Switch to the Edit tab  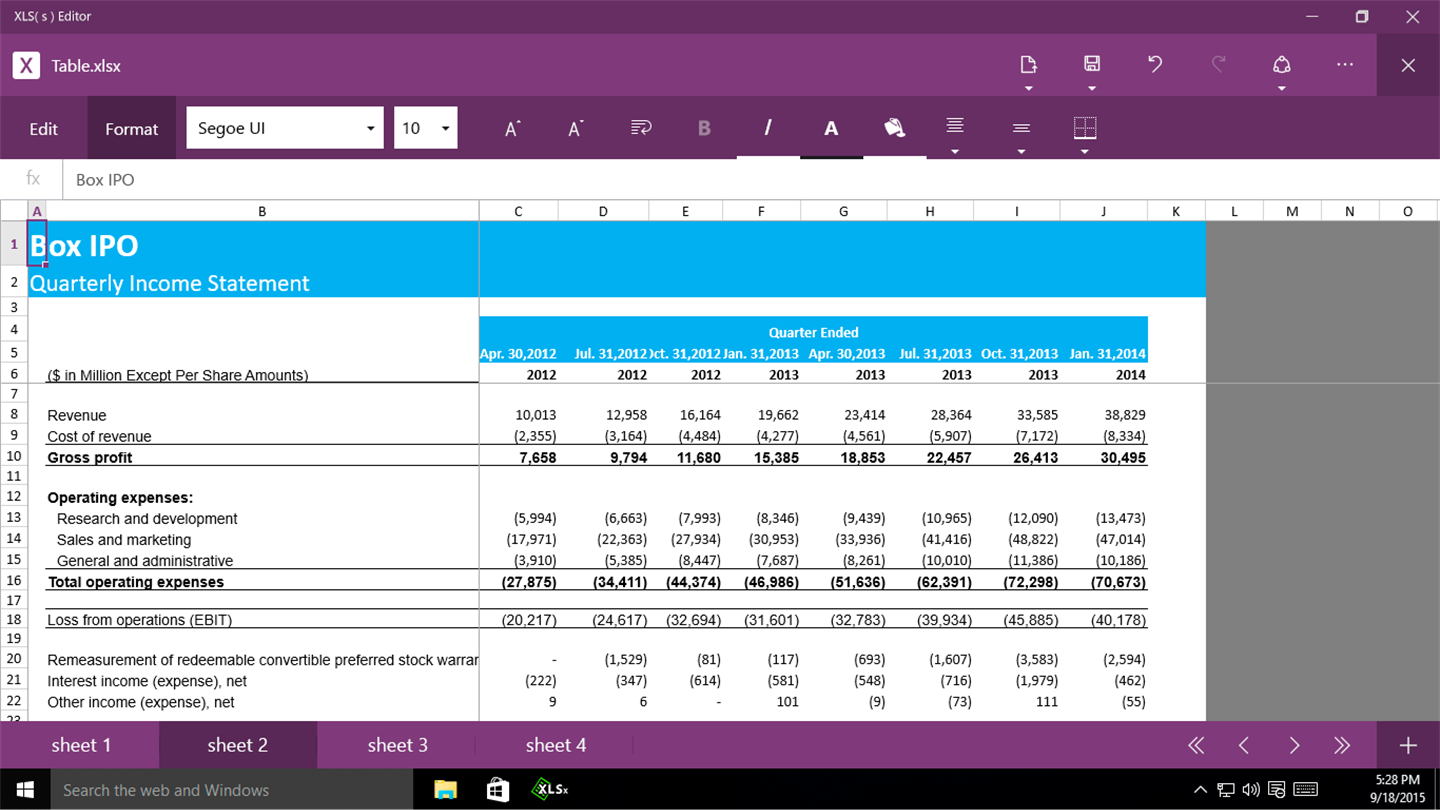pyautogui.click(x=43, y=128)
